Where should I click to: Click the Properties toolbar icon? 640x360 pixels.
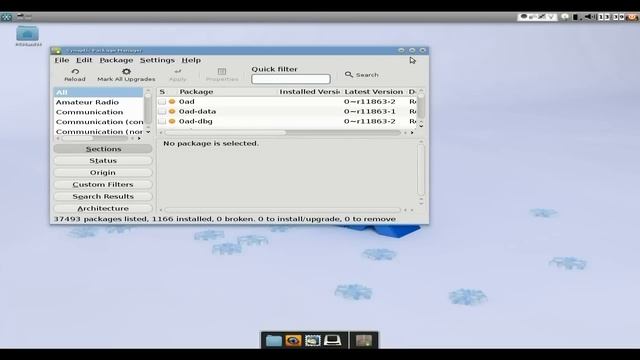coord(222,71)
